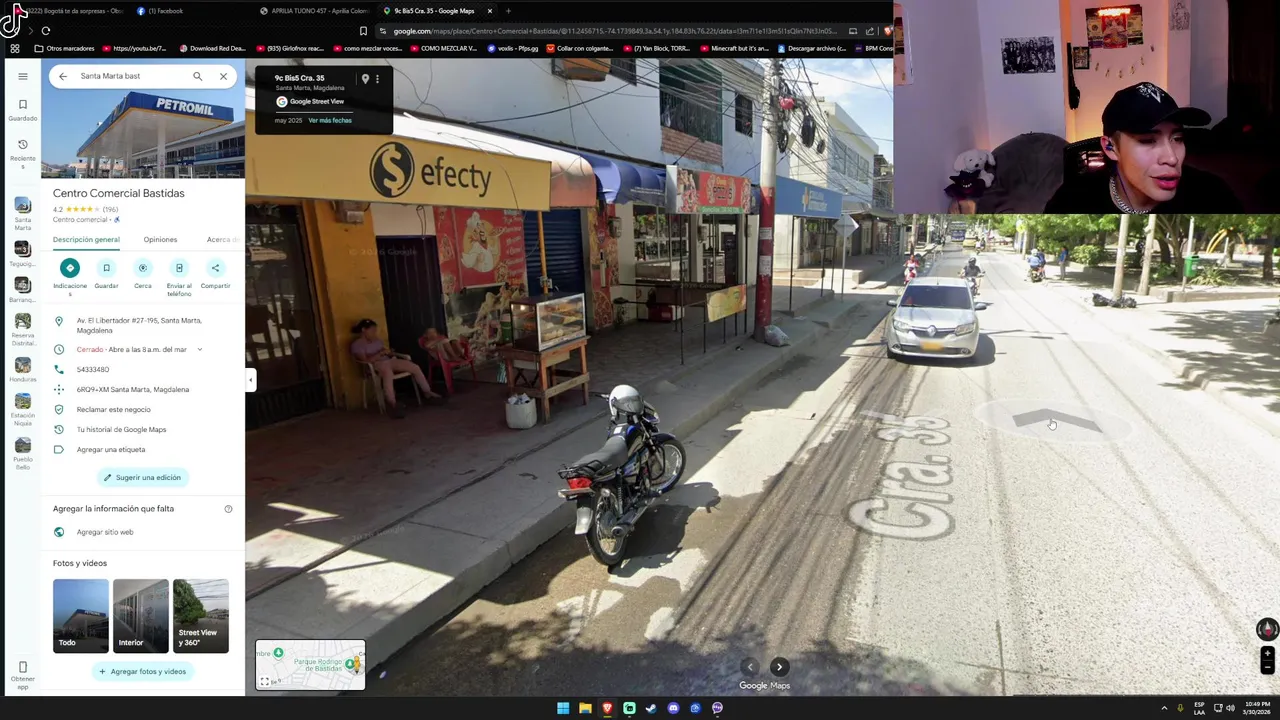Open the Parque Rodrigo de Bastidas minimap
Viewport: 1280px width, 720px height.
[x=310, y=665]
